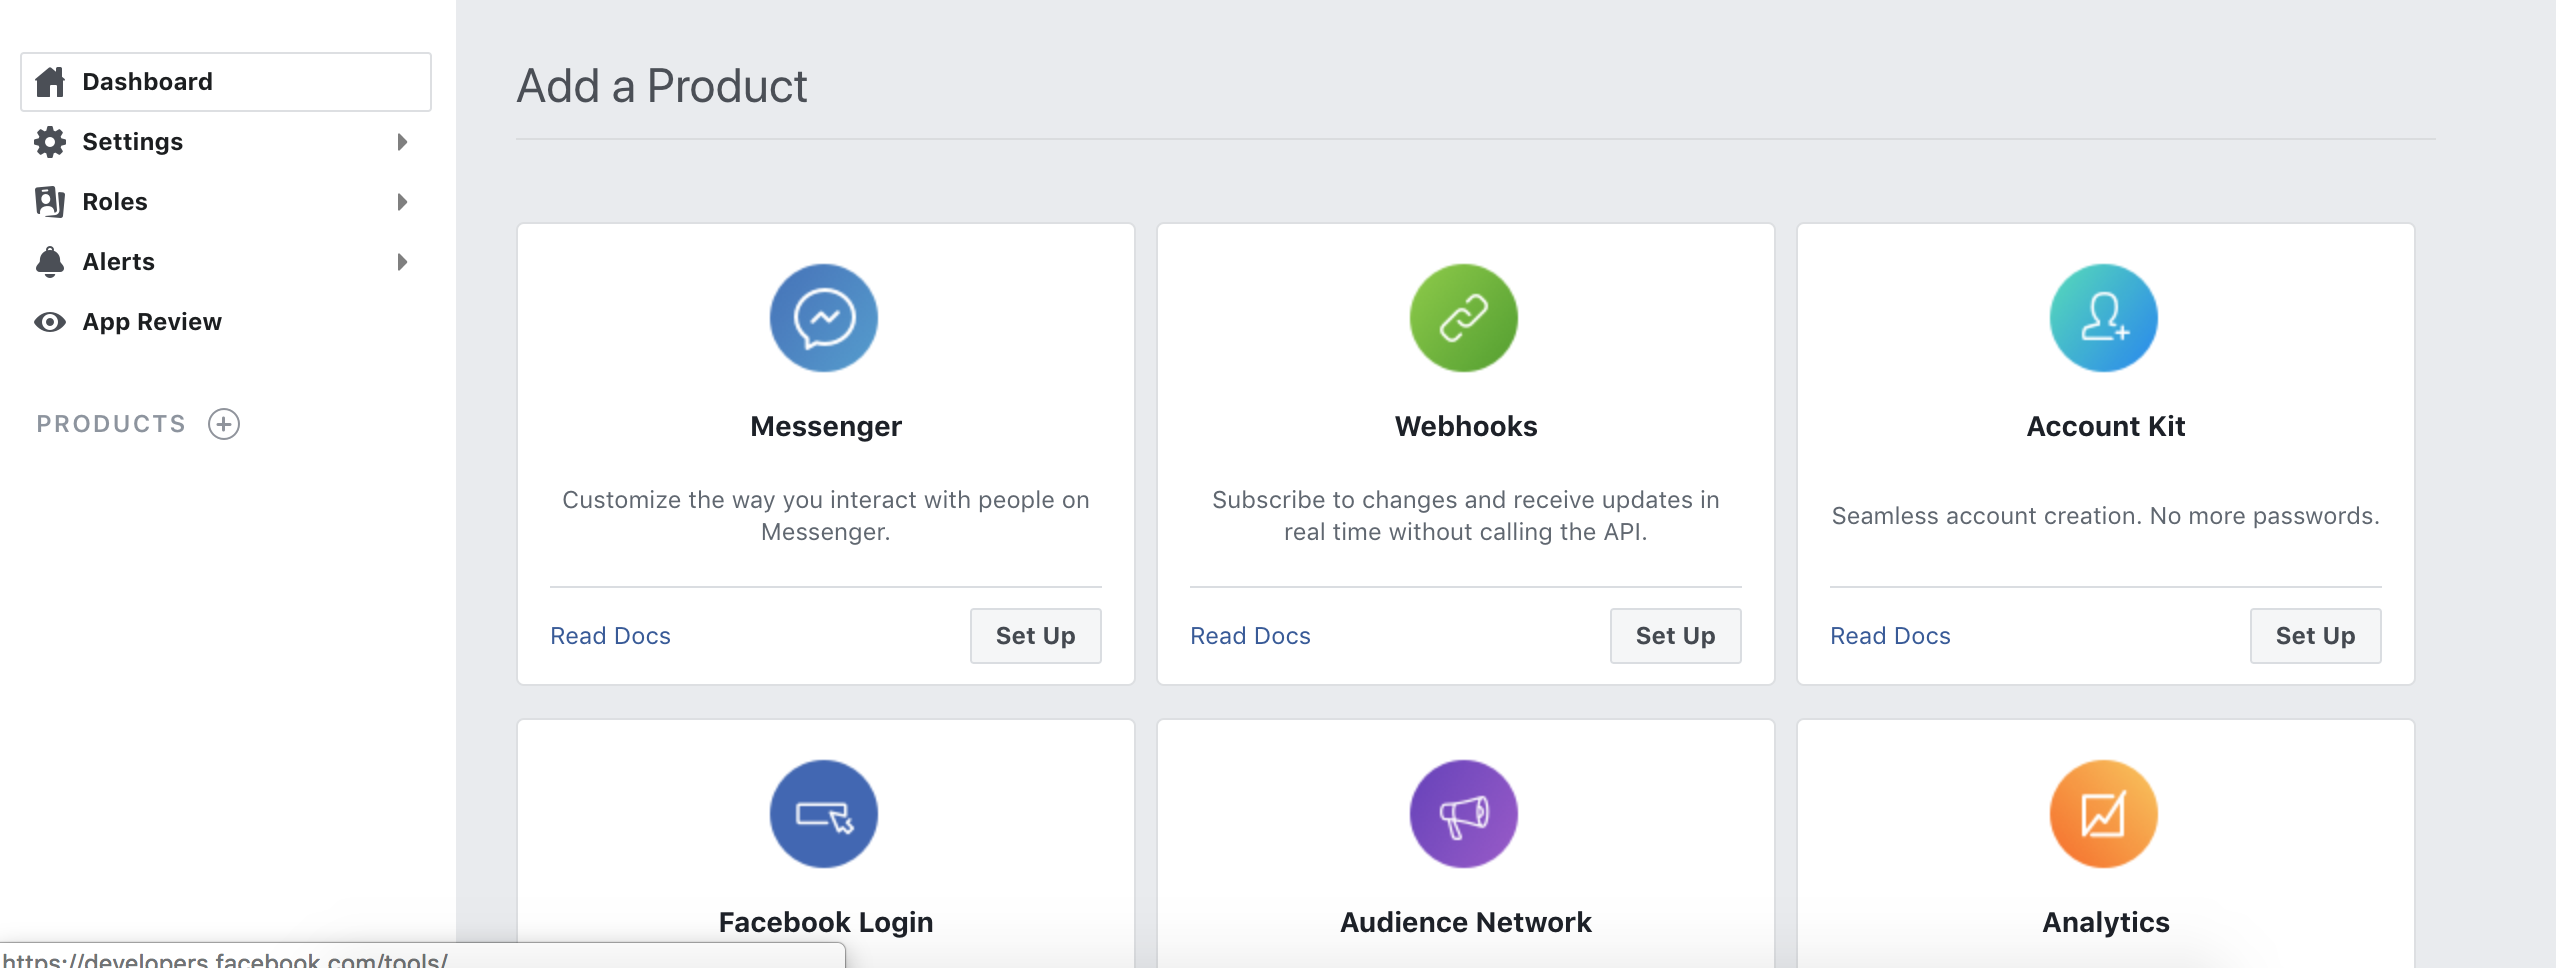Read Docs for Webhooks
Screen dimensions: 2556x968
tap(1250, 636)
